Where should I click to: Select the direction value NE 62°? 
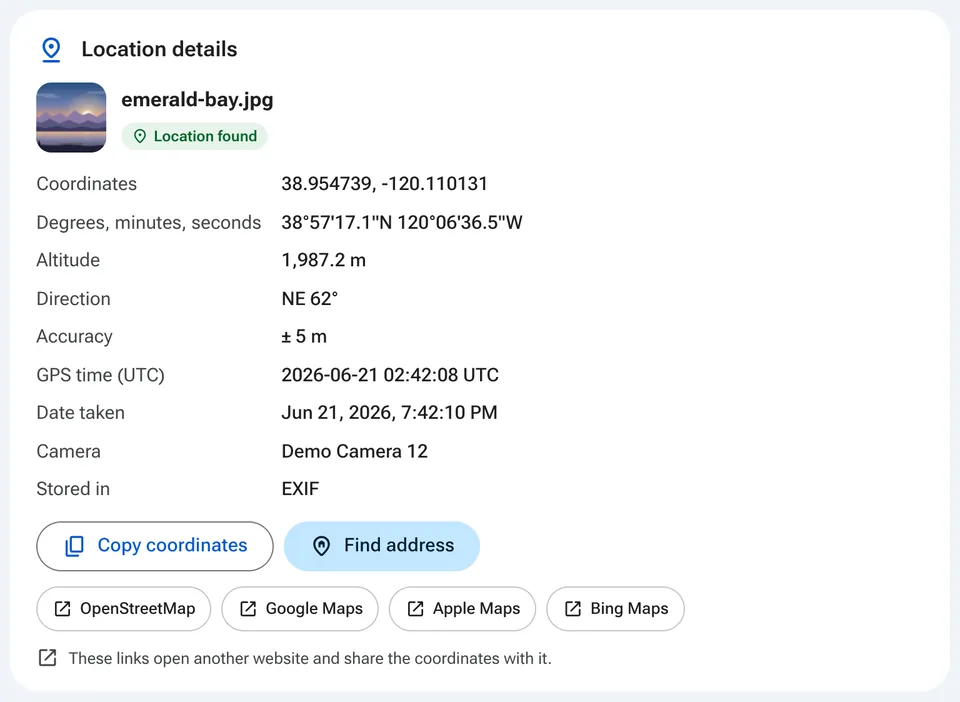tap(310, 299)
